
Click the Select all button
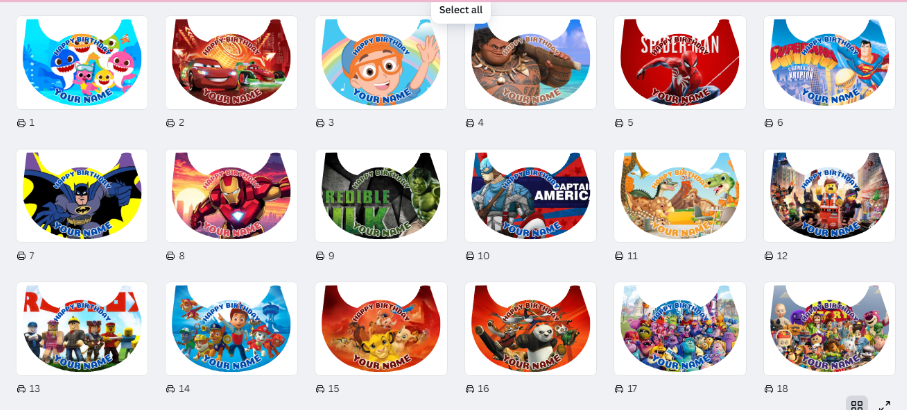(460, 10)
